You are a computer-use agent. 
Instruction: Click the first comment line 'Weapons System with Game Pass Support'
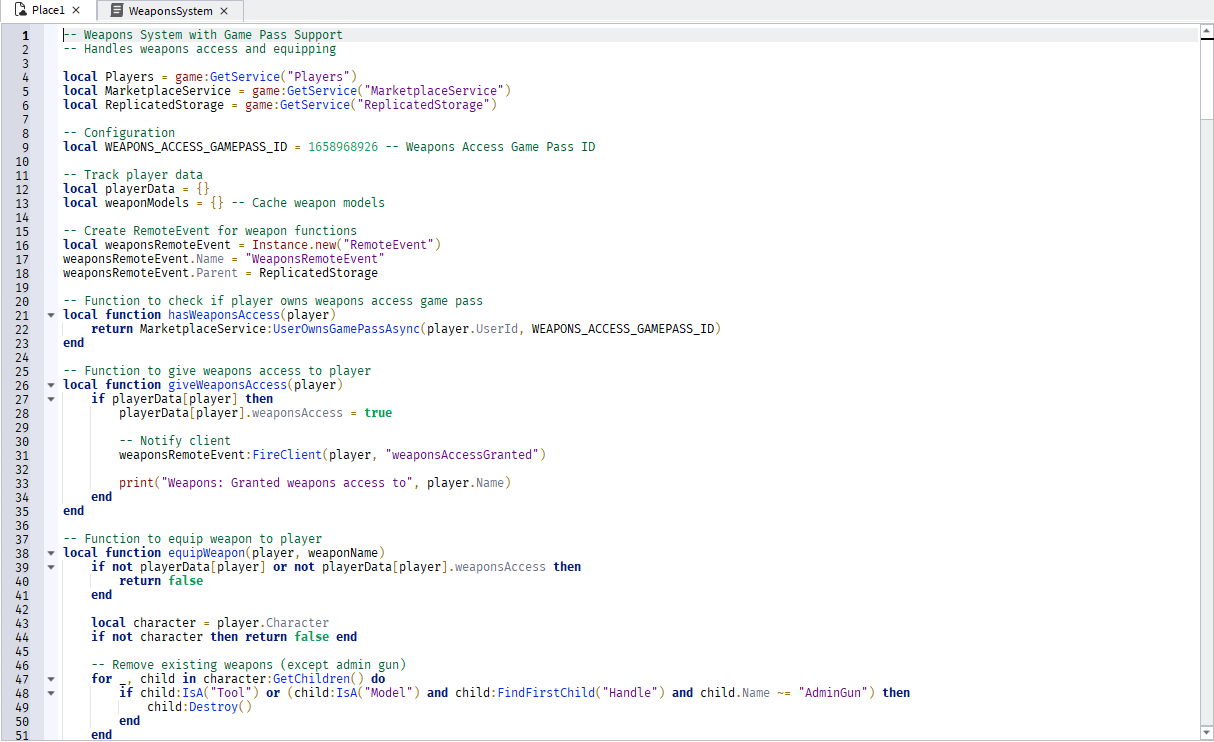point(203,35)
